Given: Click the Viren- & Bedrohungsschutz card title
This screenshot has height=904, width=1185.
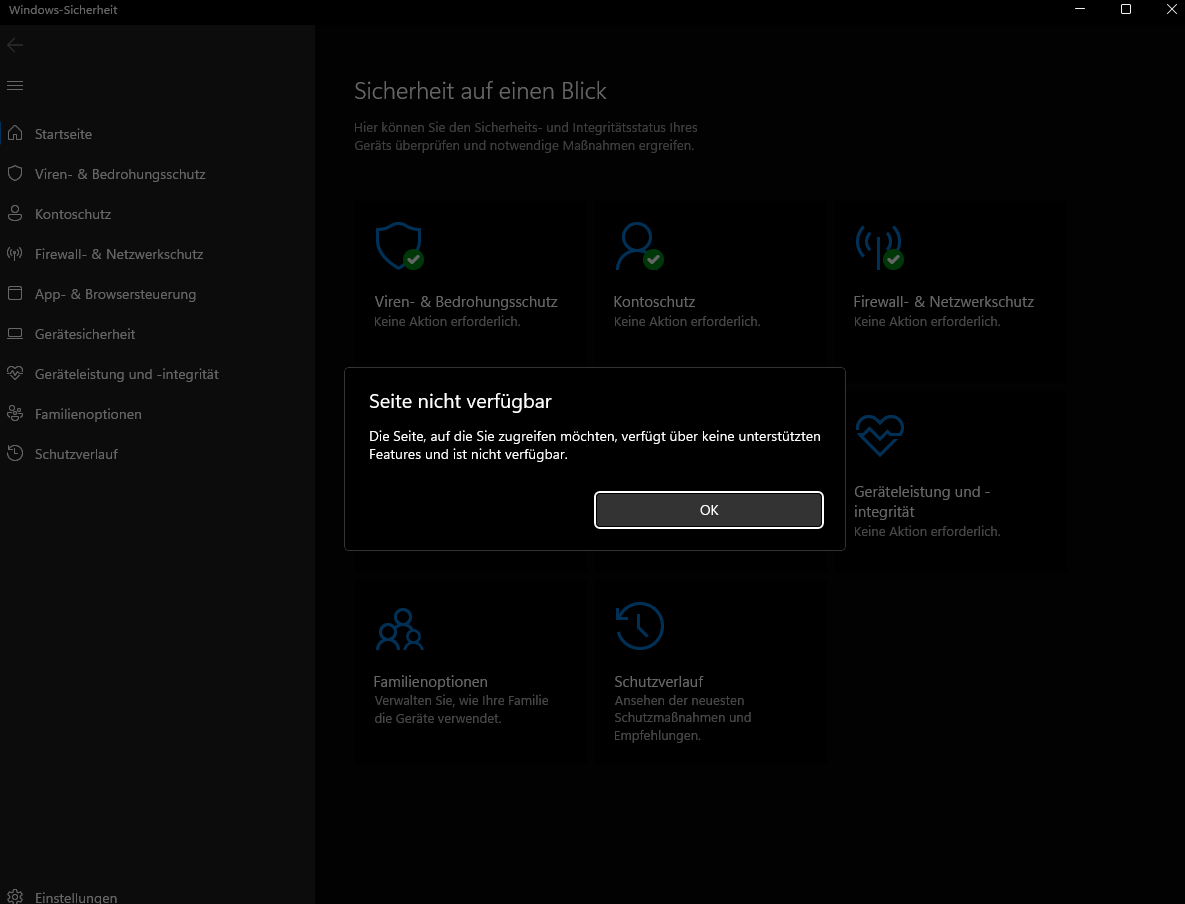Looking at the screenshot, I should tap(466, 302).
